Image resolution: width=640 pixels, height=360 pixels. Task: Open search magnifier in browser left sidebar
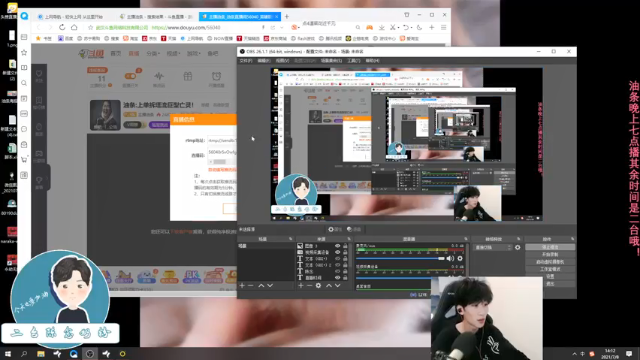[24, 83]
